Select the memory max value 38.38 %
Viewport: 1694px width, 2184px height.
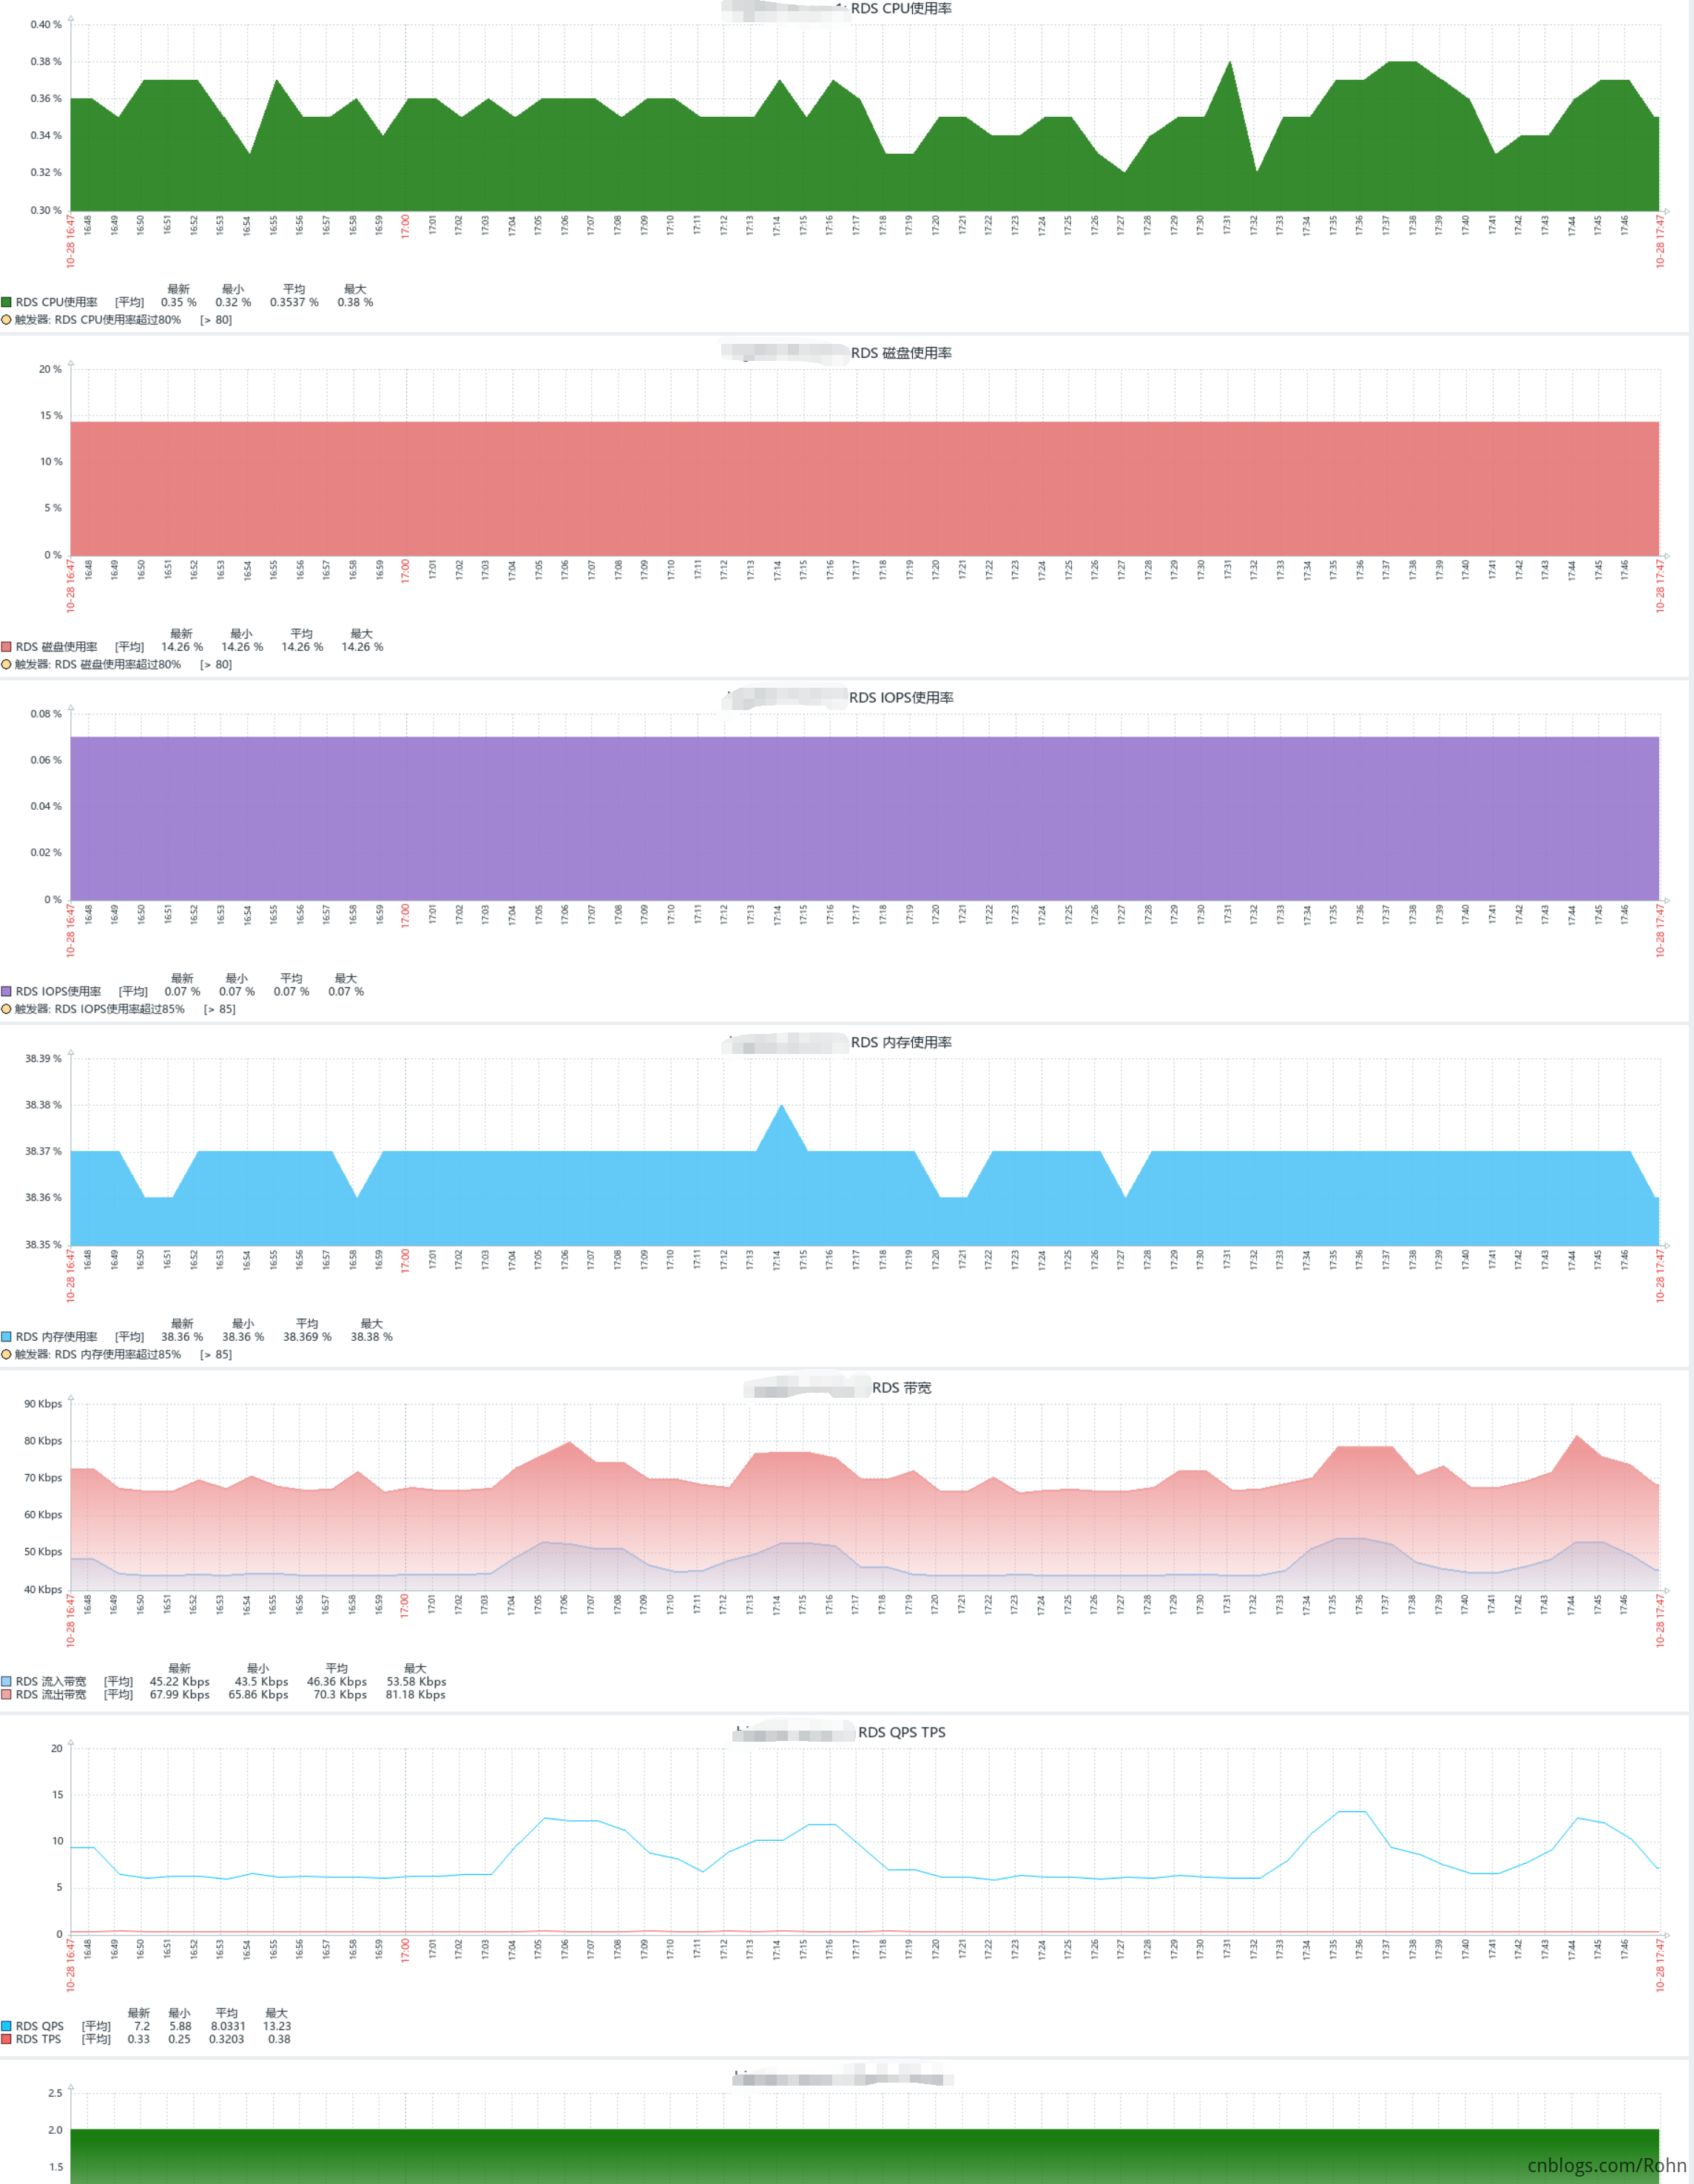(371, 1337)
